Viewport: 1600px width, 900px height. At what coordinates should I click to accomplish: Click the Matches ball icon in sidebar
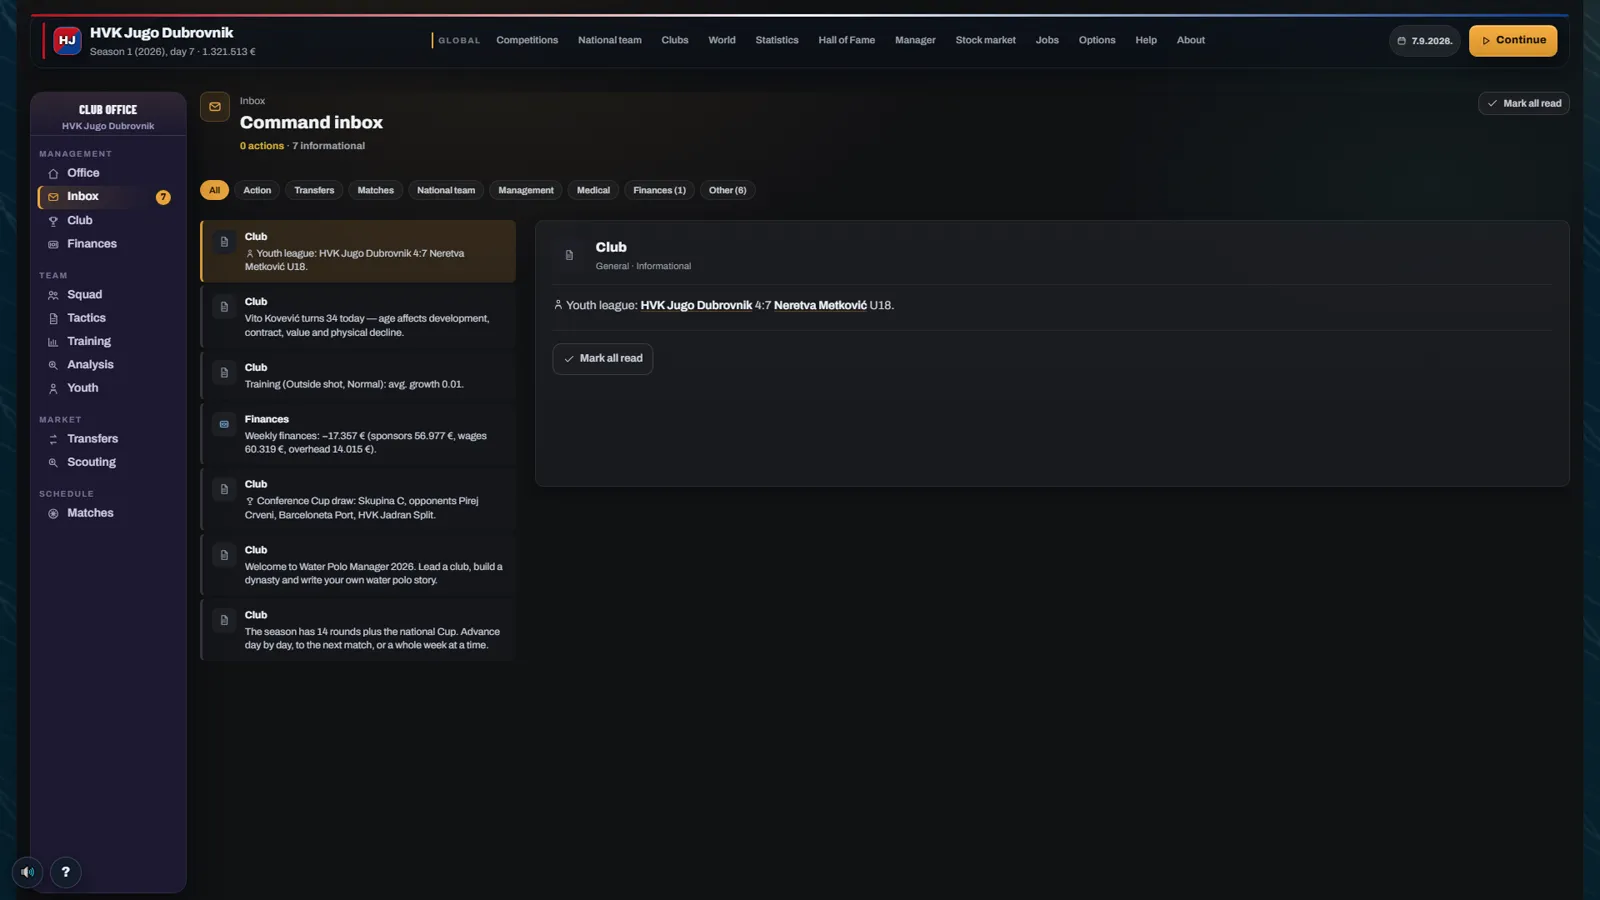(53, 513)
